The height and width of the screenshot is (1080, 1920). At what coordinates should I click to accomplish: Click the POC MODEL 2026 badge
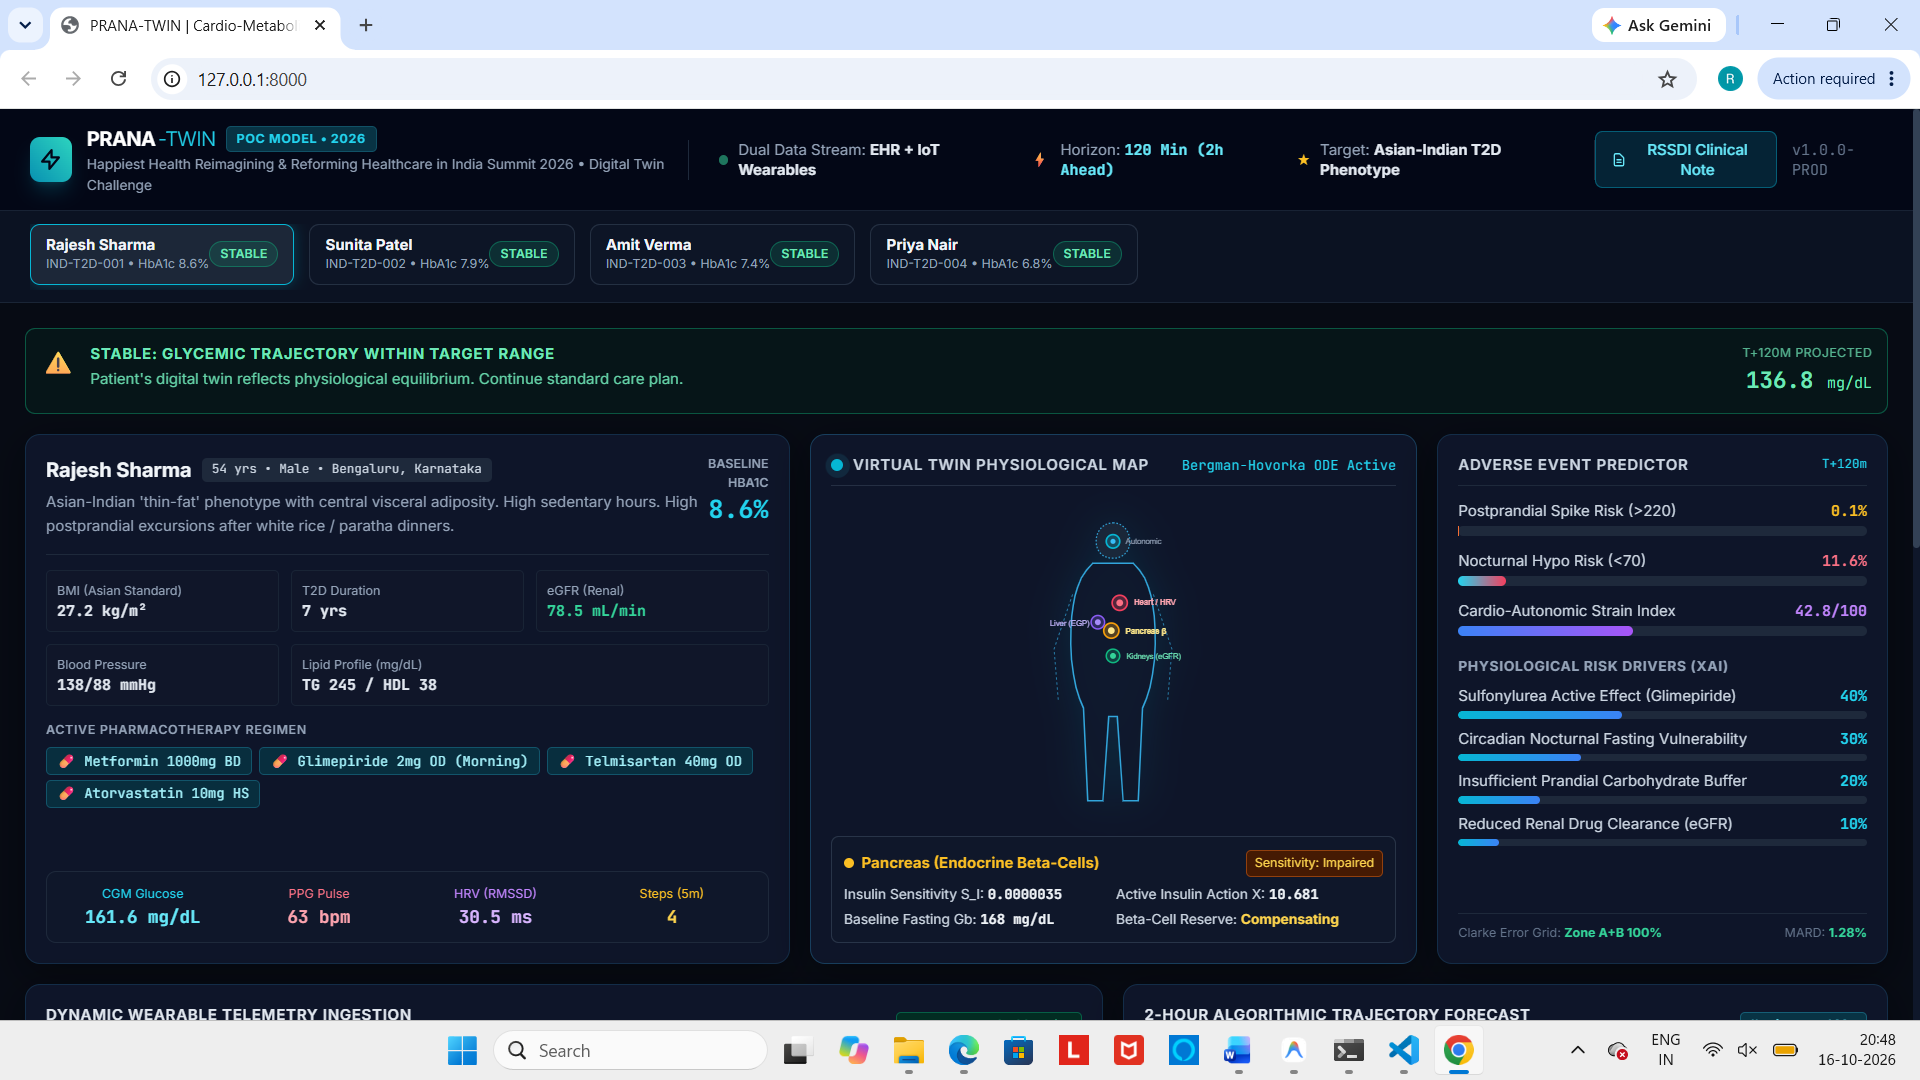point(301,138)
